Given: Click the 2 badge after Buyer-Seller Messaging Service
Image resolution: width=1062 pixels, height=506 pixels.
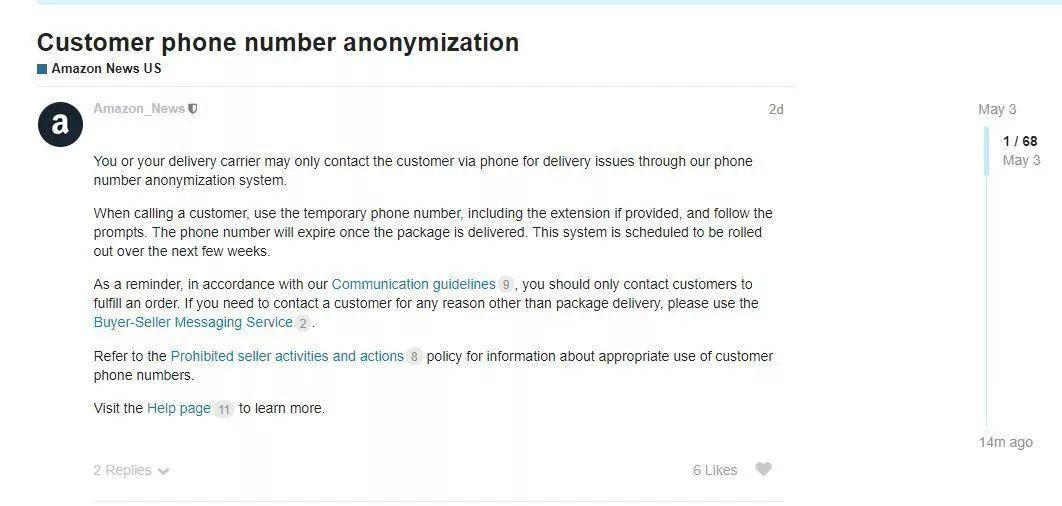Looking at the screenshot, I should pos(303,323).
